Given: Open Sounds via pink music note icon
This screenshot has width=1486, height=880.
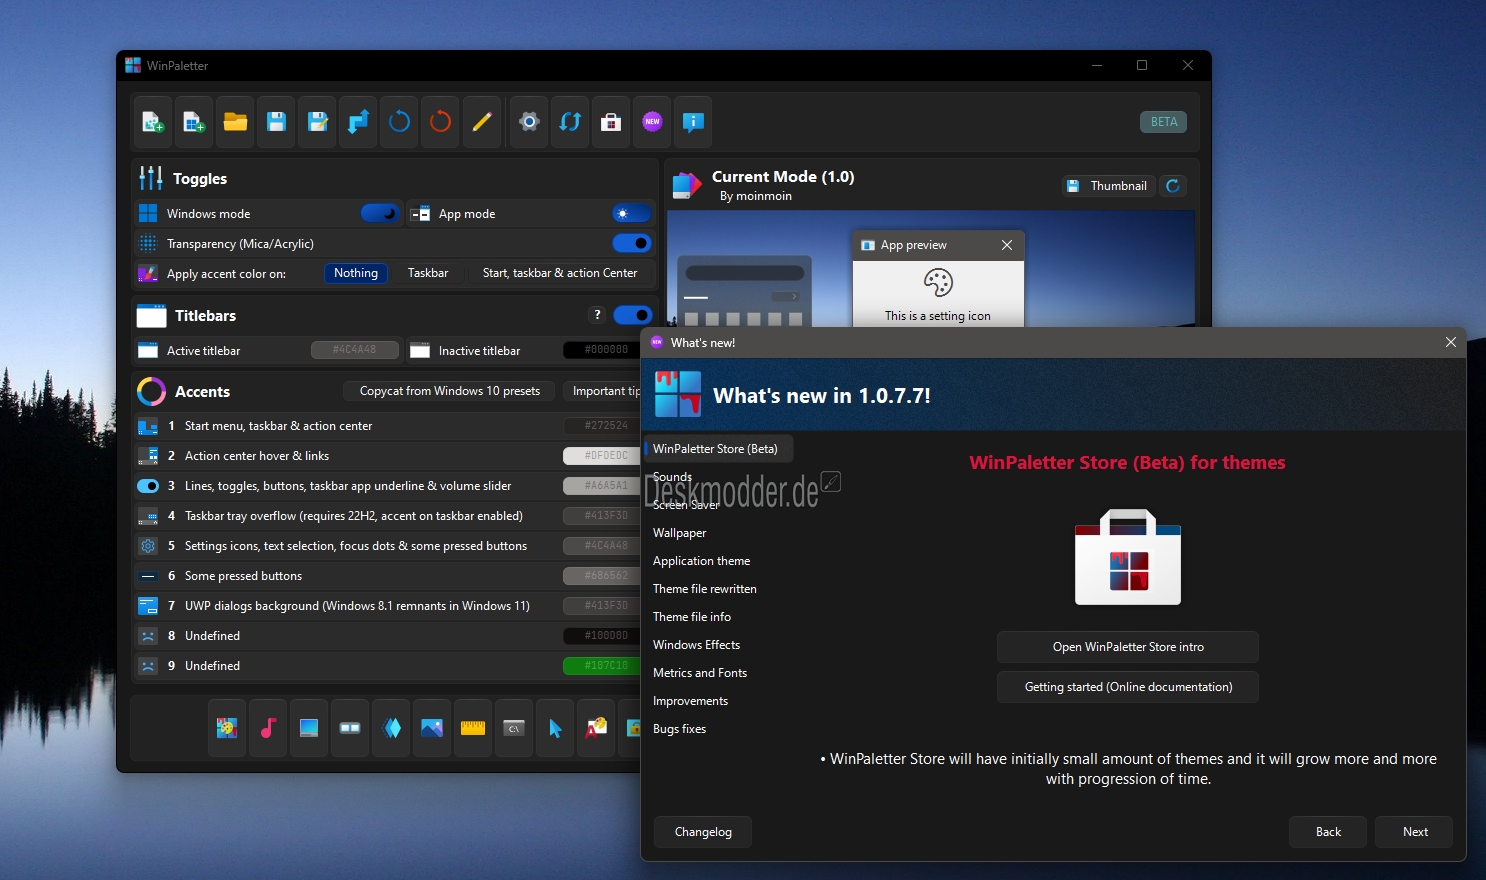Looking at the screenshot, I should pyautogui.click(x=268, y=728).
